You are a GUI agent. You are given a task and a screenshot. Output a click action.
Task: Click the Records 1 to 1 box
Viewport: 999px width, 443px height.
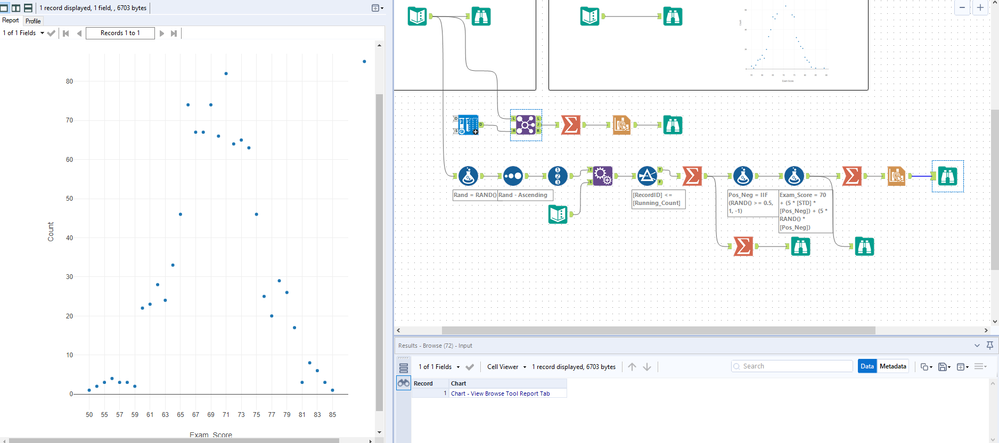pyautogui.click(x=120, y=33)
